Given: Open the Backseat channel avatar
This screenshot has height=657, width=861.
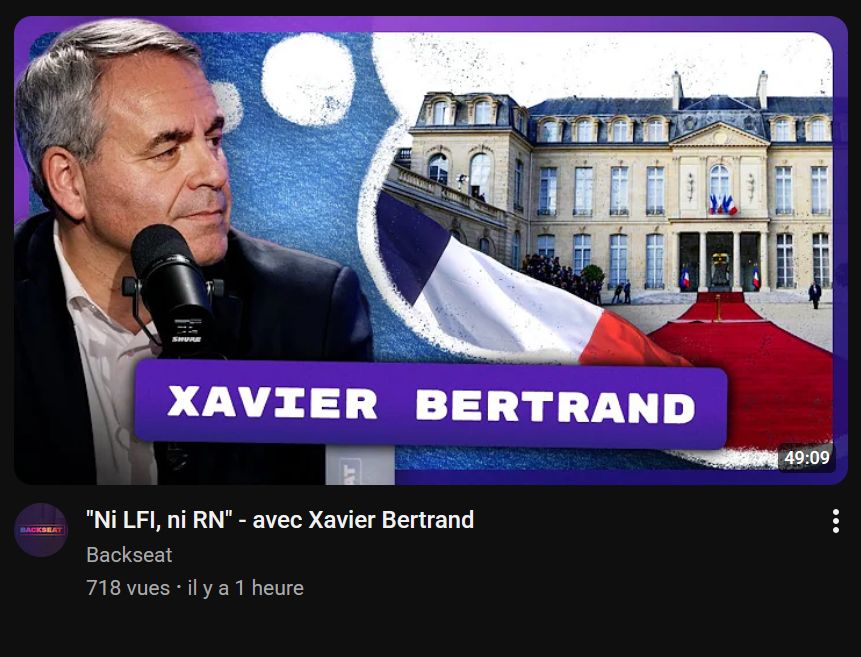Looking at the screenshot, I should [41, 530].
